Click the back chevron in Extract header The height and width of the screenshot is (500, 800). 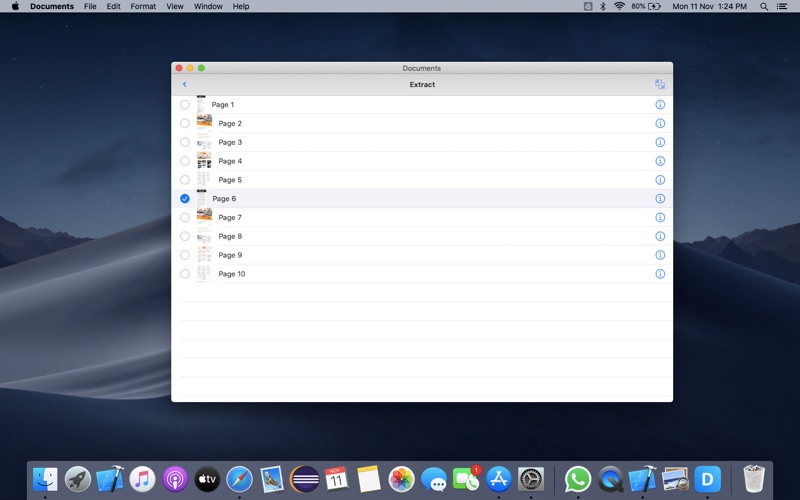185,85
